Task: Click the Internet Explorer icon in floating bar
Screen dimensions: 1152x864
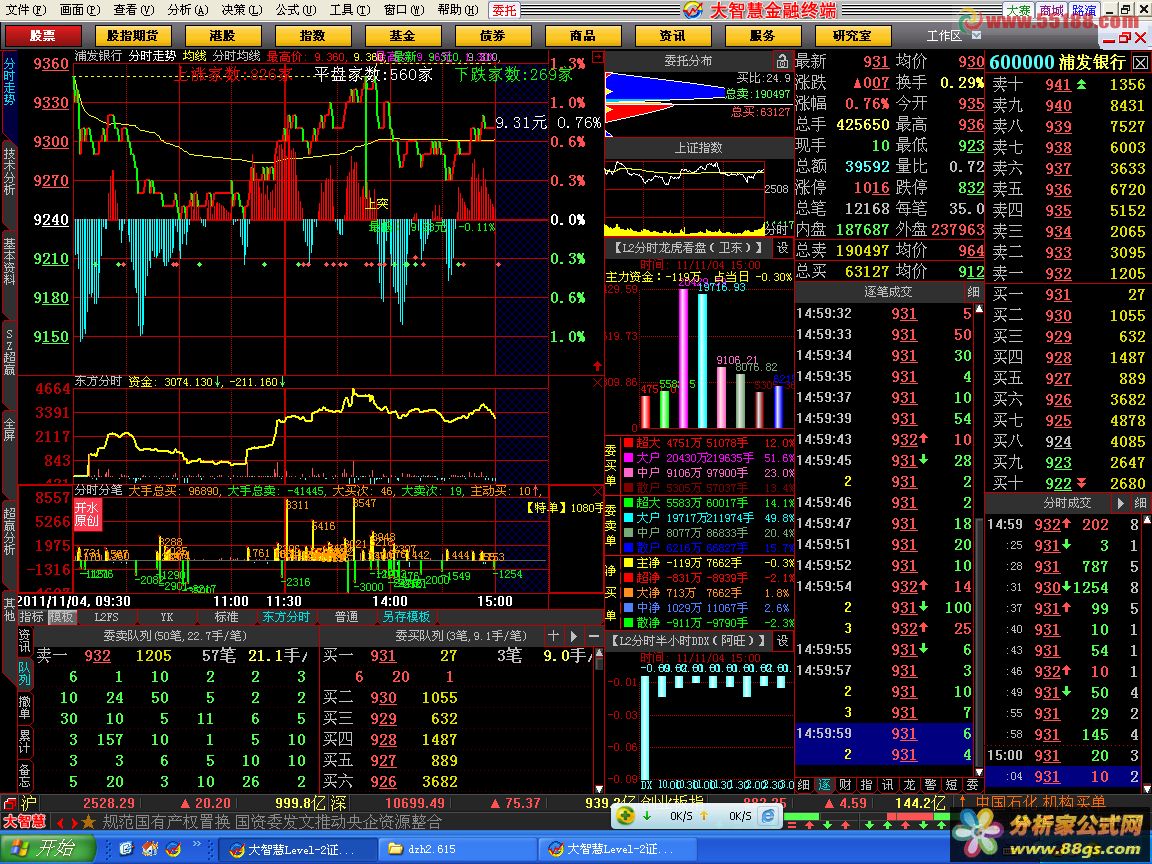Action: coord(768,816)
